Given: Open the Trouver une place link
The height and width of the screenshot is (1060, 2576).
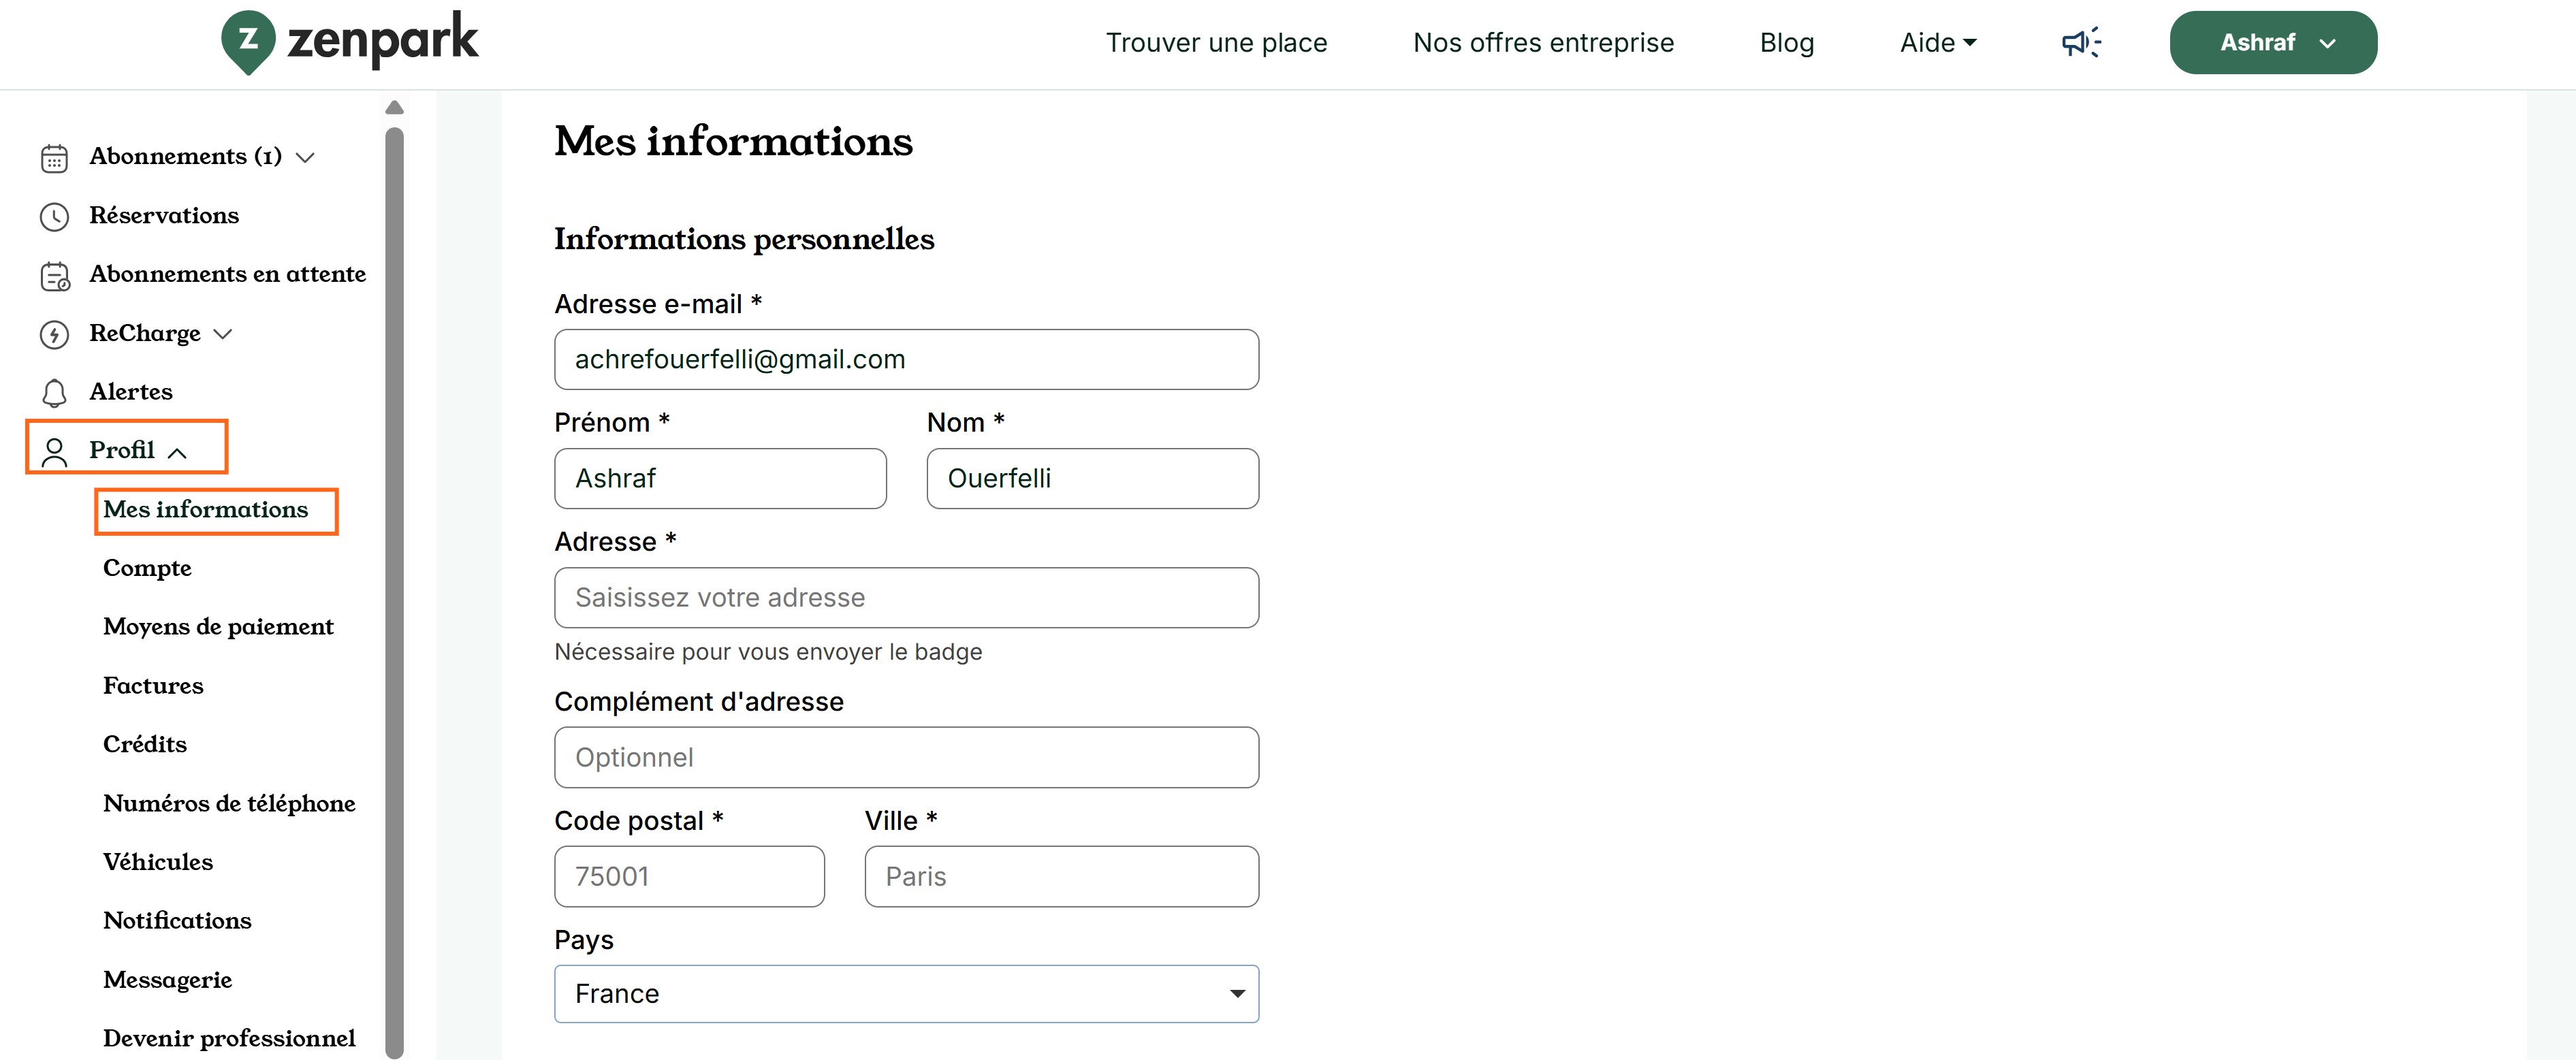Looking at the screenshot, I should pyautogui.click(x=1216, y=43).
